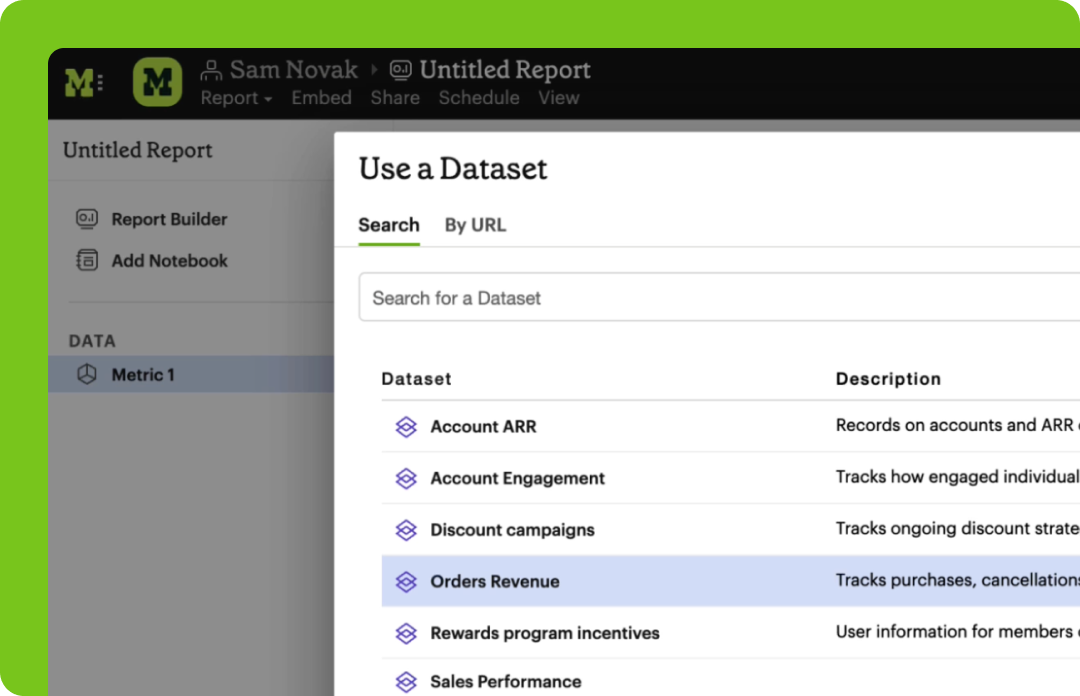This screenshot has height=696, width=1080.
Task: Click the Sam Novak workspace link
Action: coord(292,70)
